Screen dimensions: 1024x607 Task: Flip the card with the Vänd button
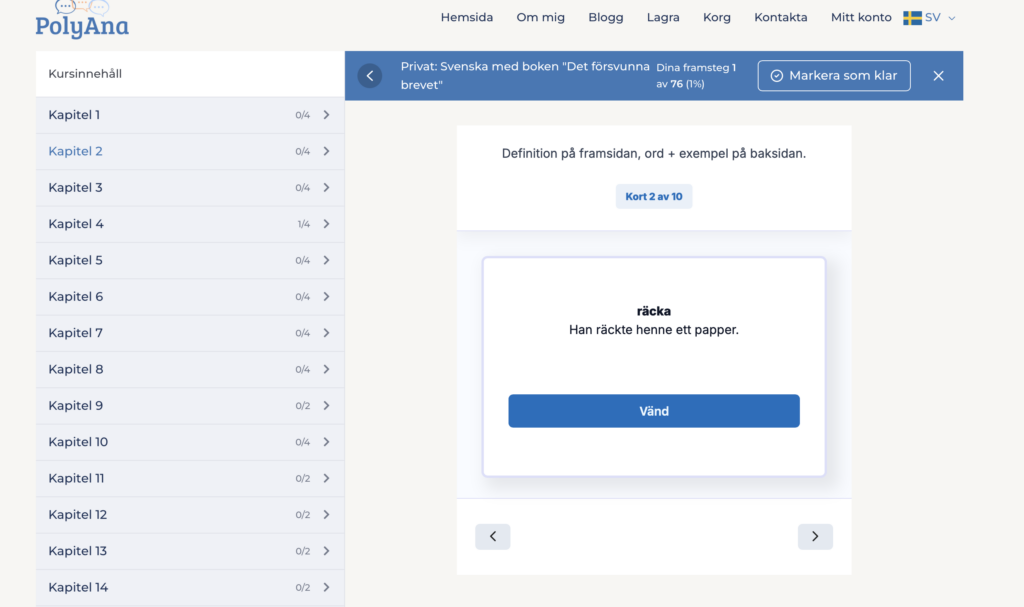tap(654, 411)
